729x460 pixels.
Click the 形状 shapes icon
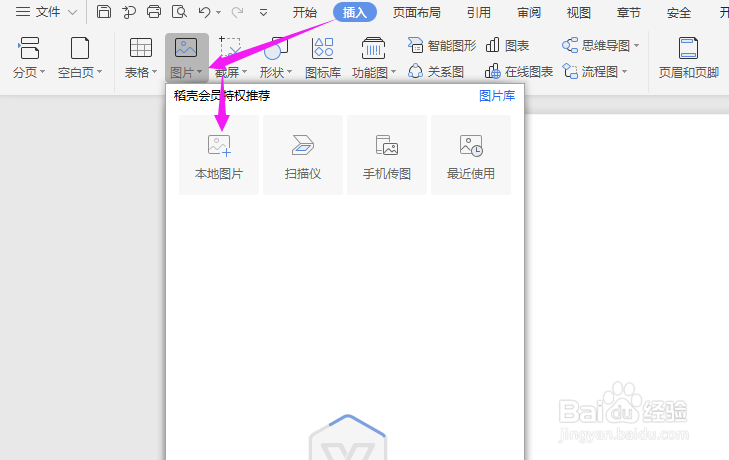pyautogui.click(x=276, y=48)
